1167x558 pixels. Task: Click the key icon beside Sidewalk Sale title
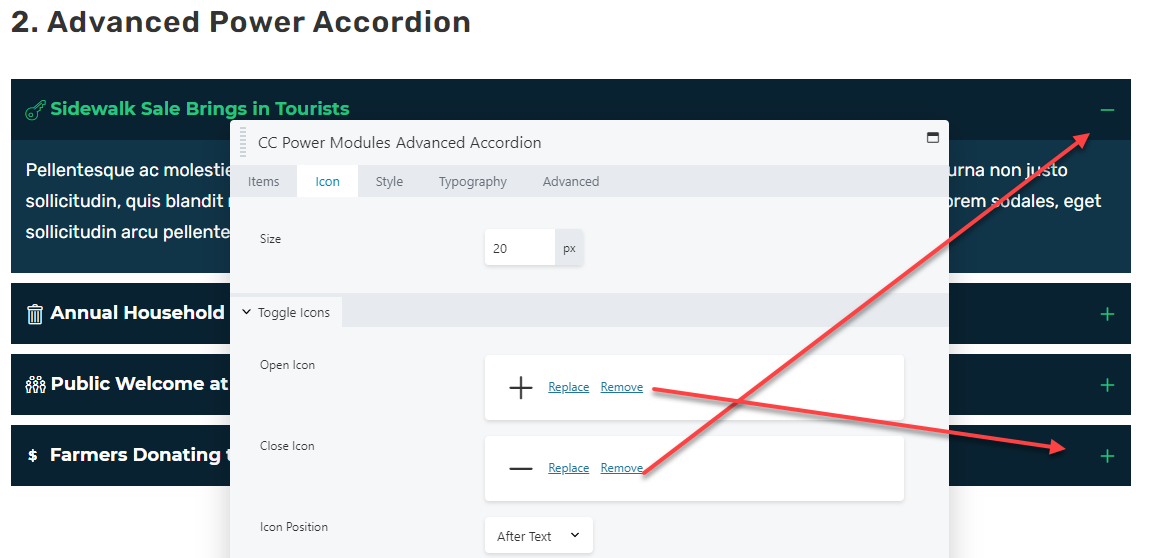tap(35, 110)
